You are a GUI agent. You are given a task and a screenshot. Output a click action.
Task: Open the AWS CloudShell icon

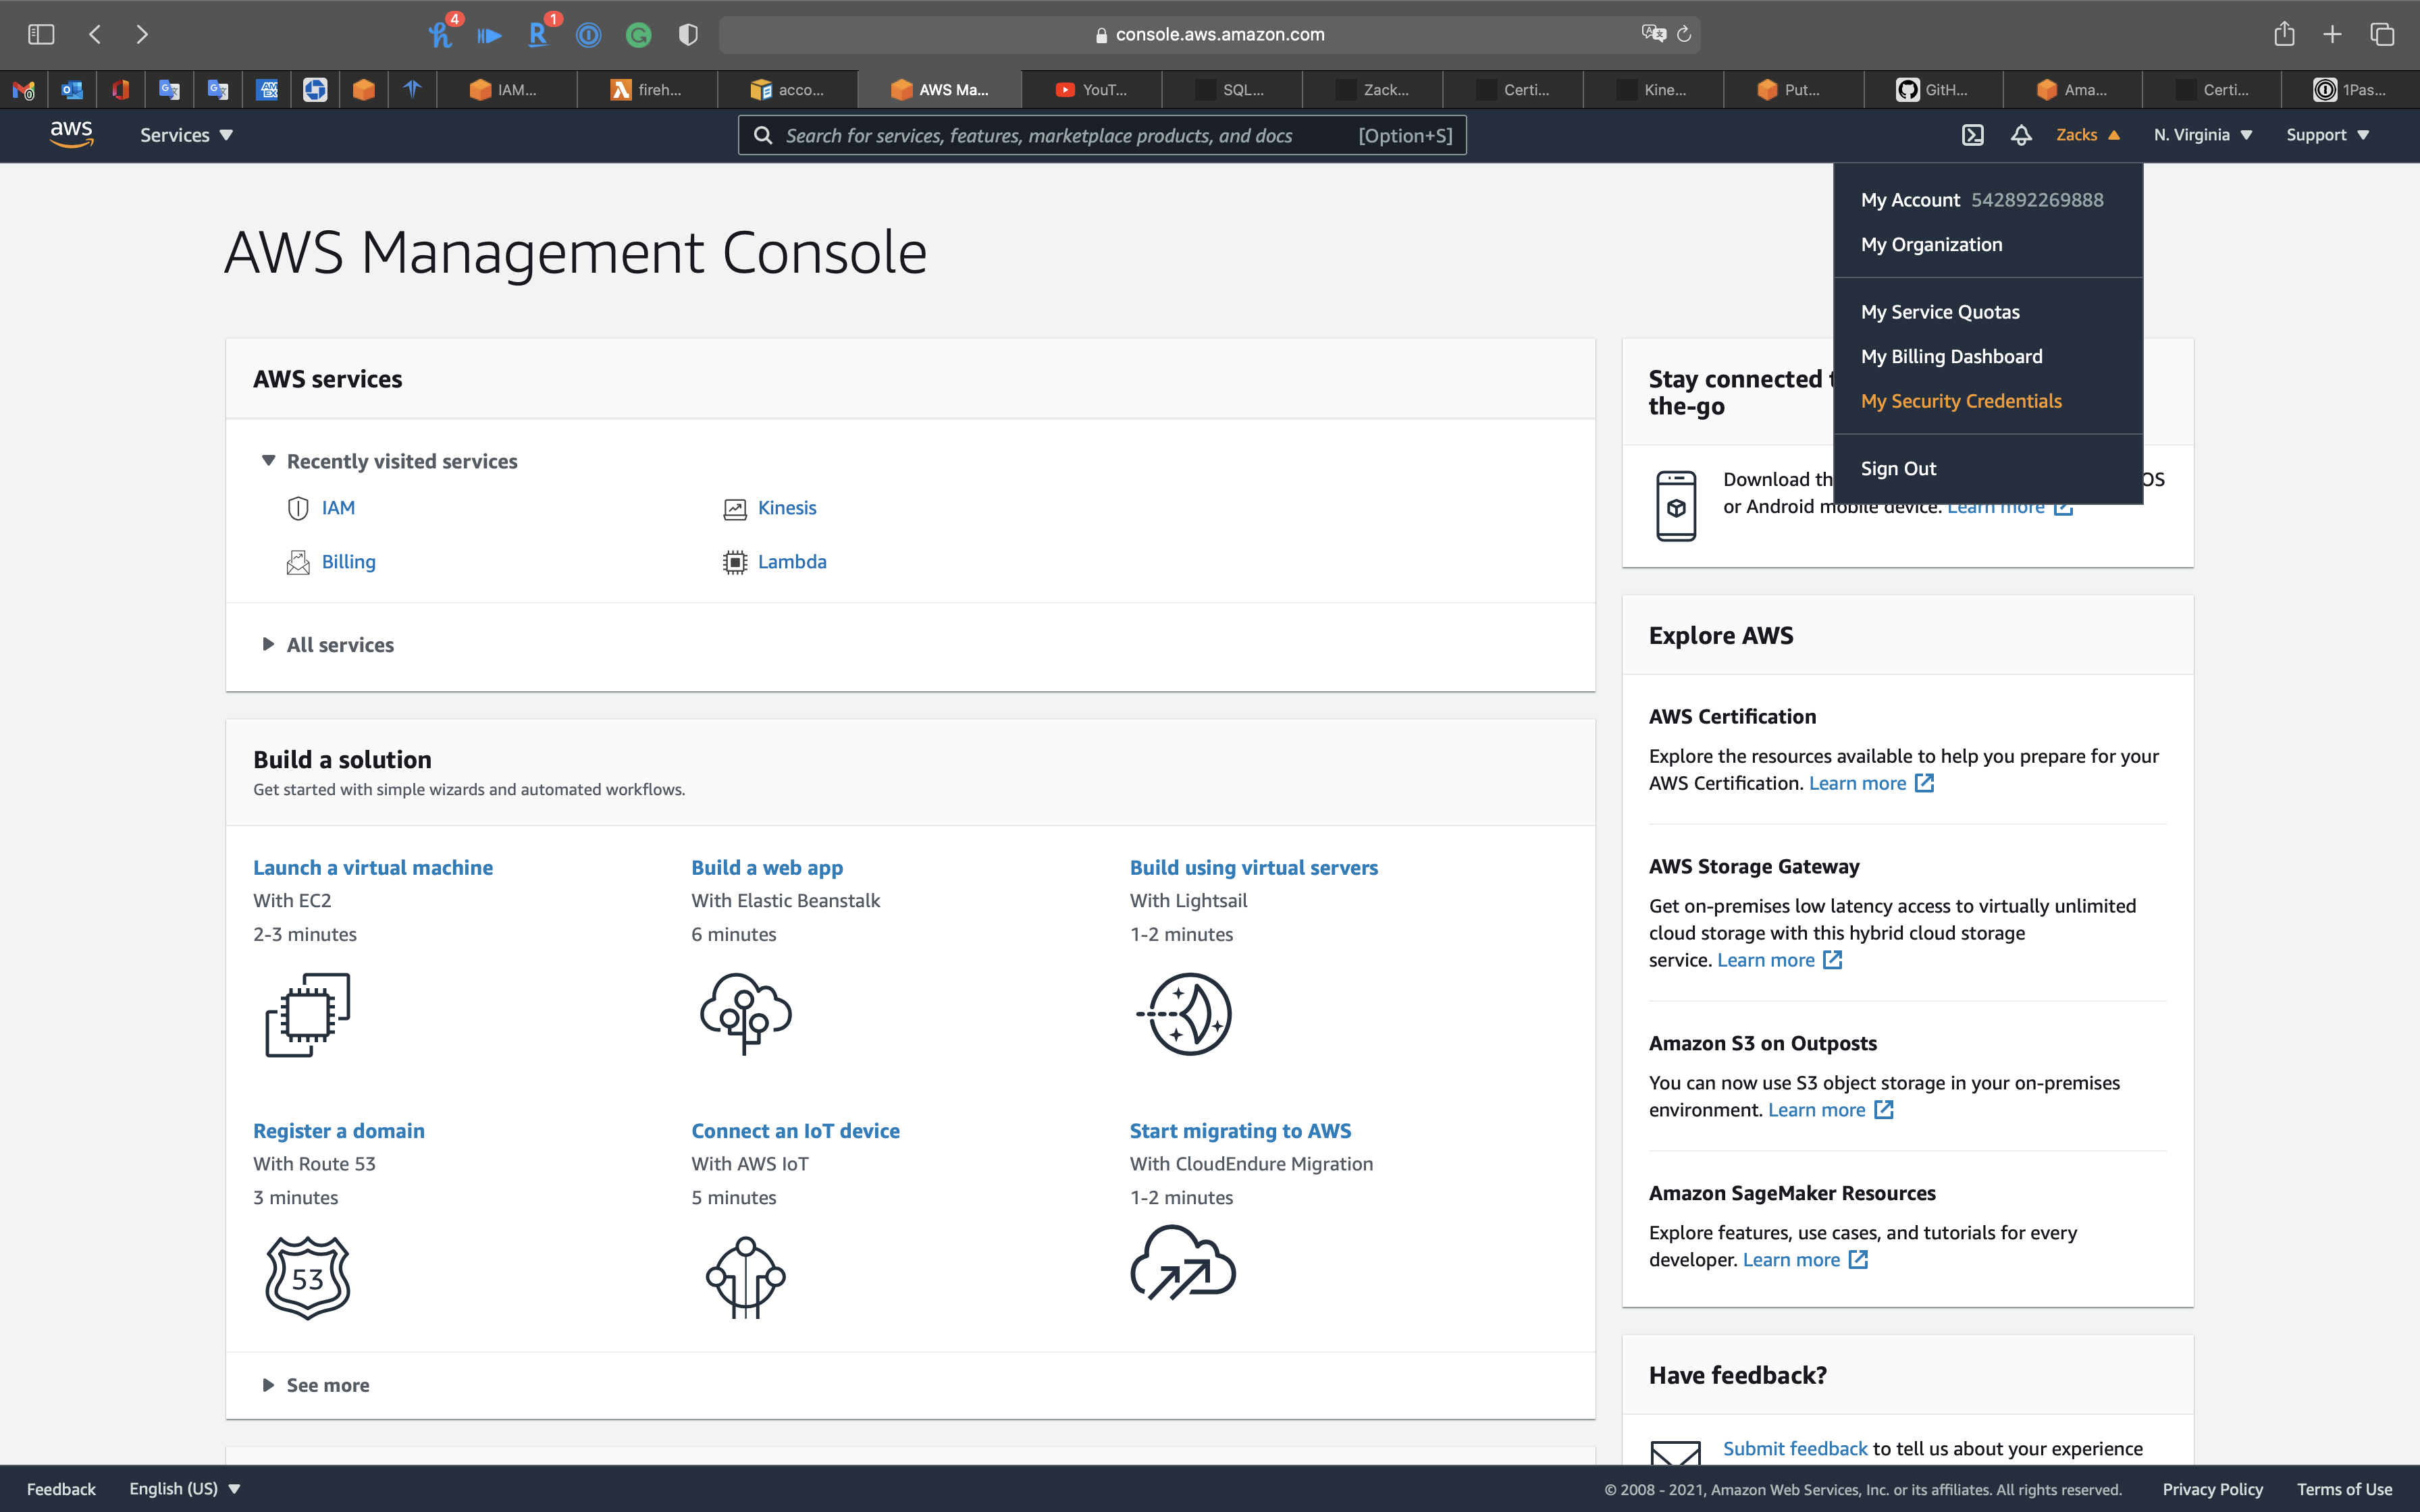pos(1972,135)
